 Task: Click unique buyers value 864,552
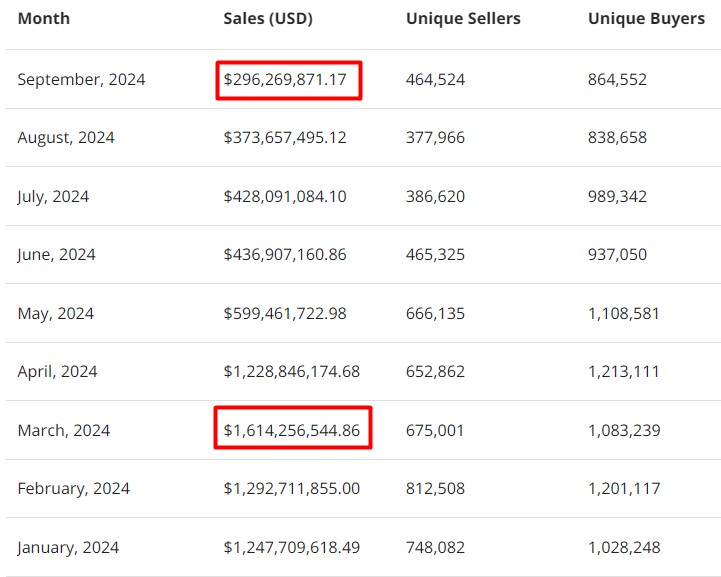coord(617,80)
